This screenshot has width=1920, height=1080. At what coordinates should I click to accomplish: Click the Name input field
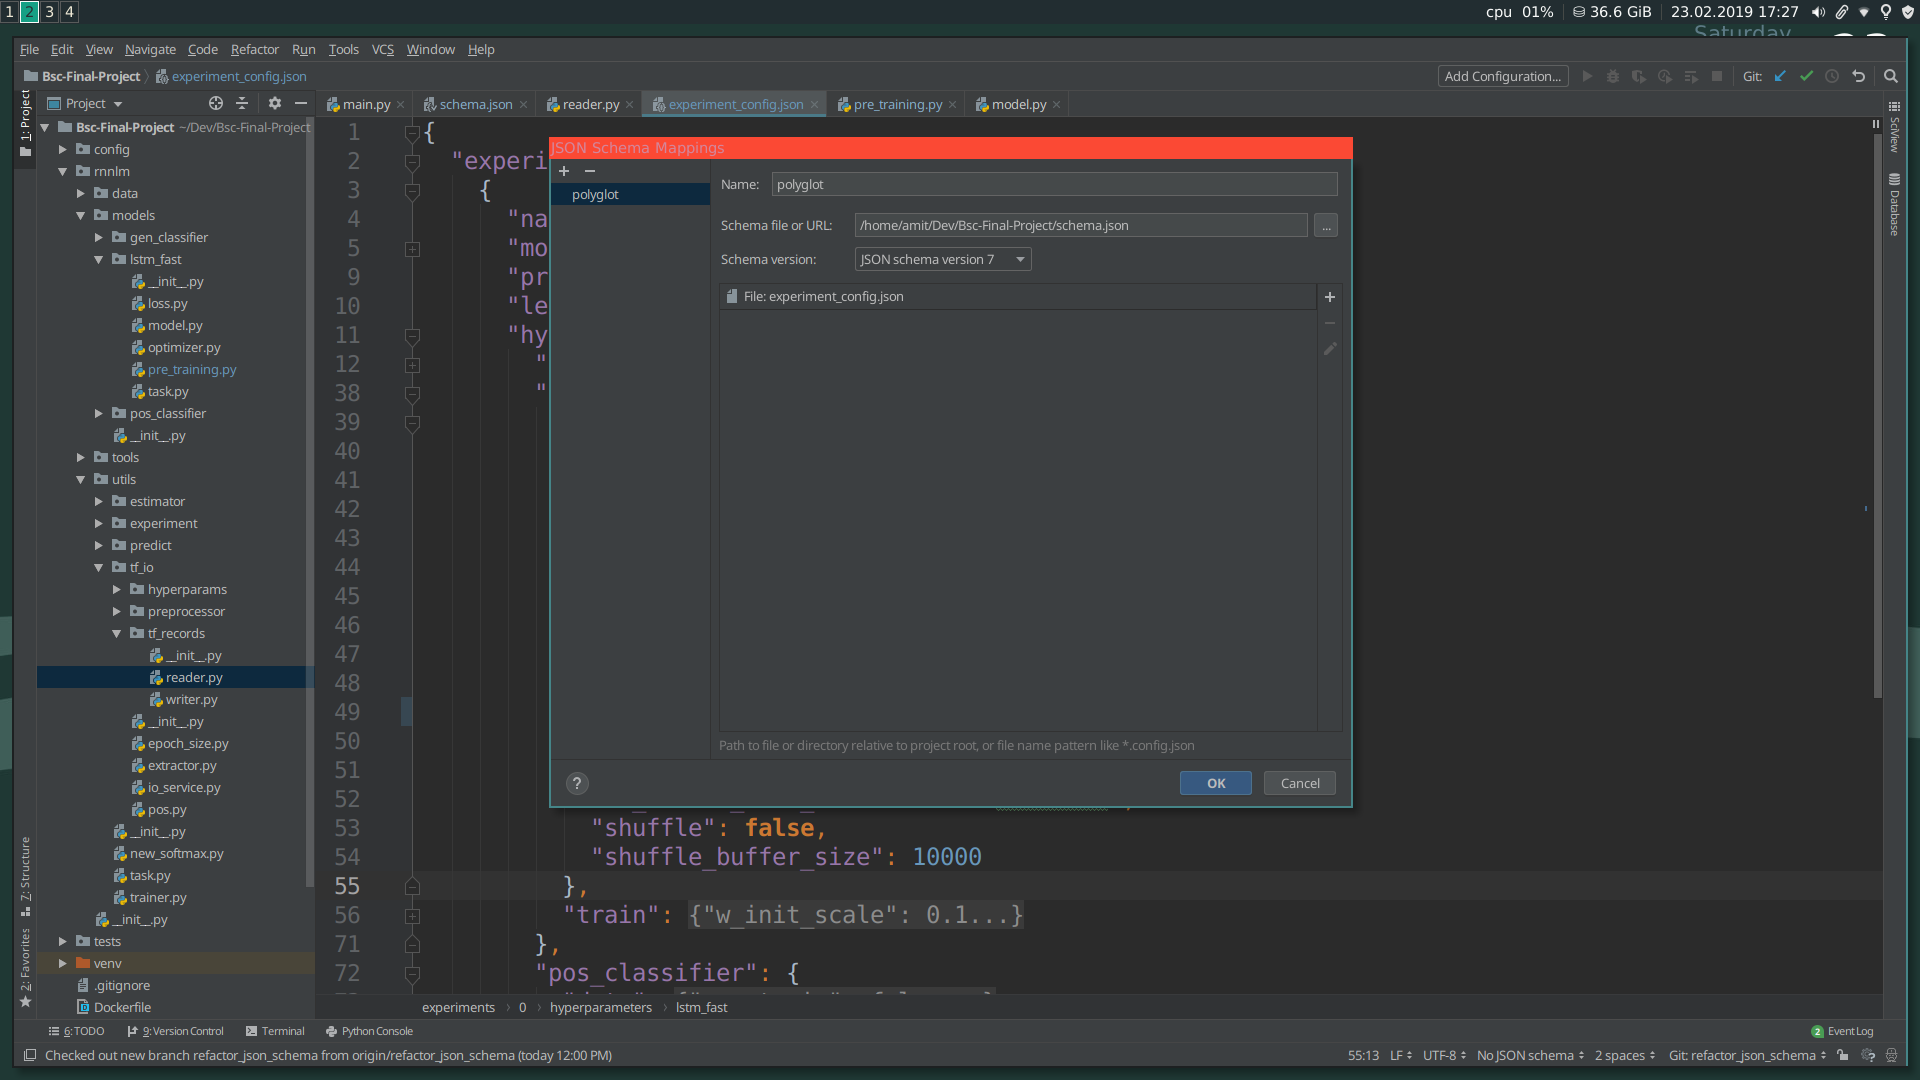click(1053, 185)
